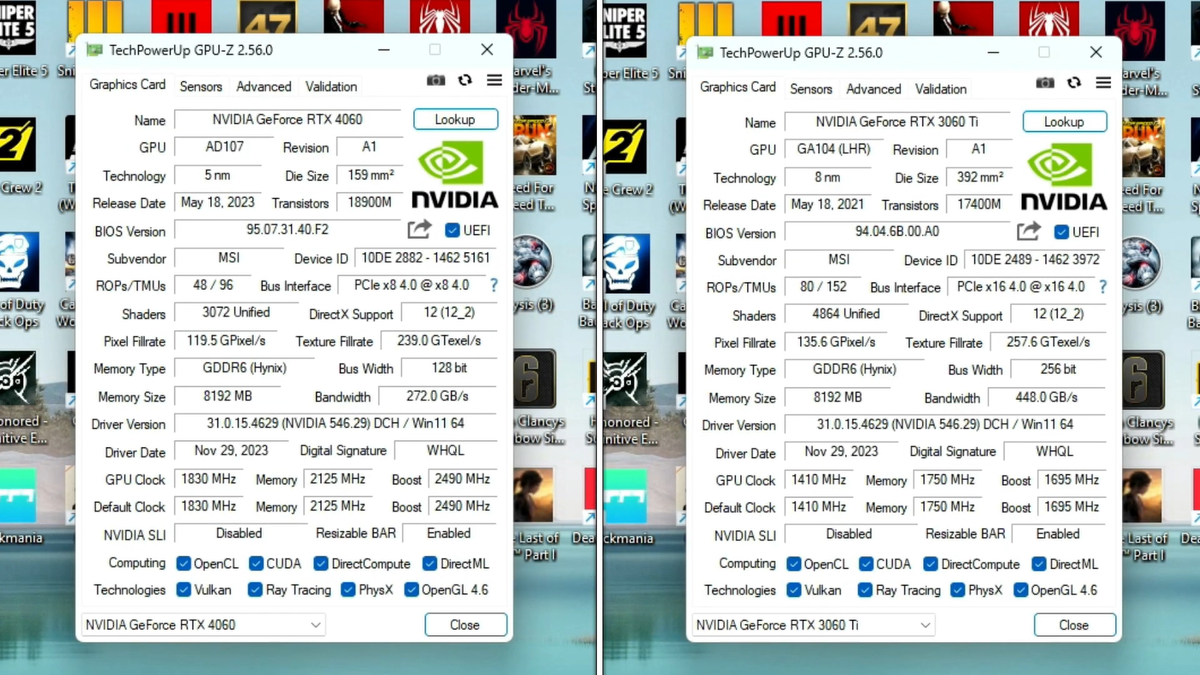
Task: Select the Need for Speed icon right of RTX 4060 window
Action: coord(534,145)
